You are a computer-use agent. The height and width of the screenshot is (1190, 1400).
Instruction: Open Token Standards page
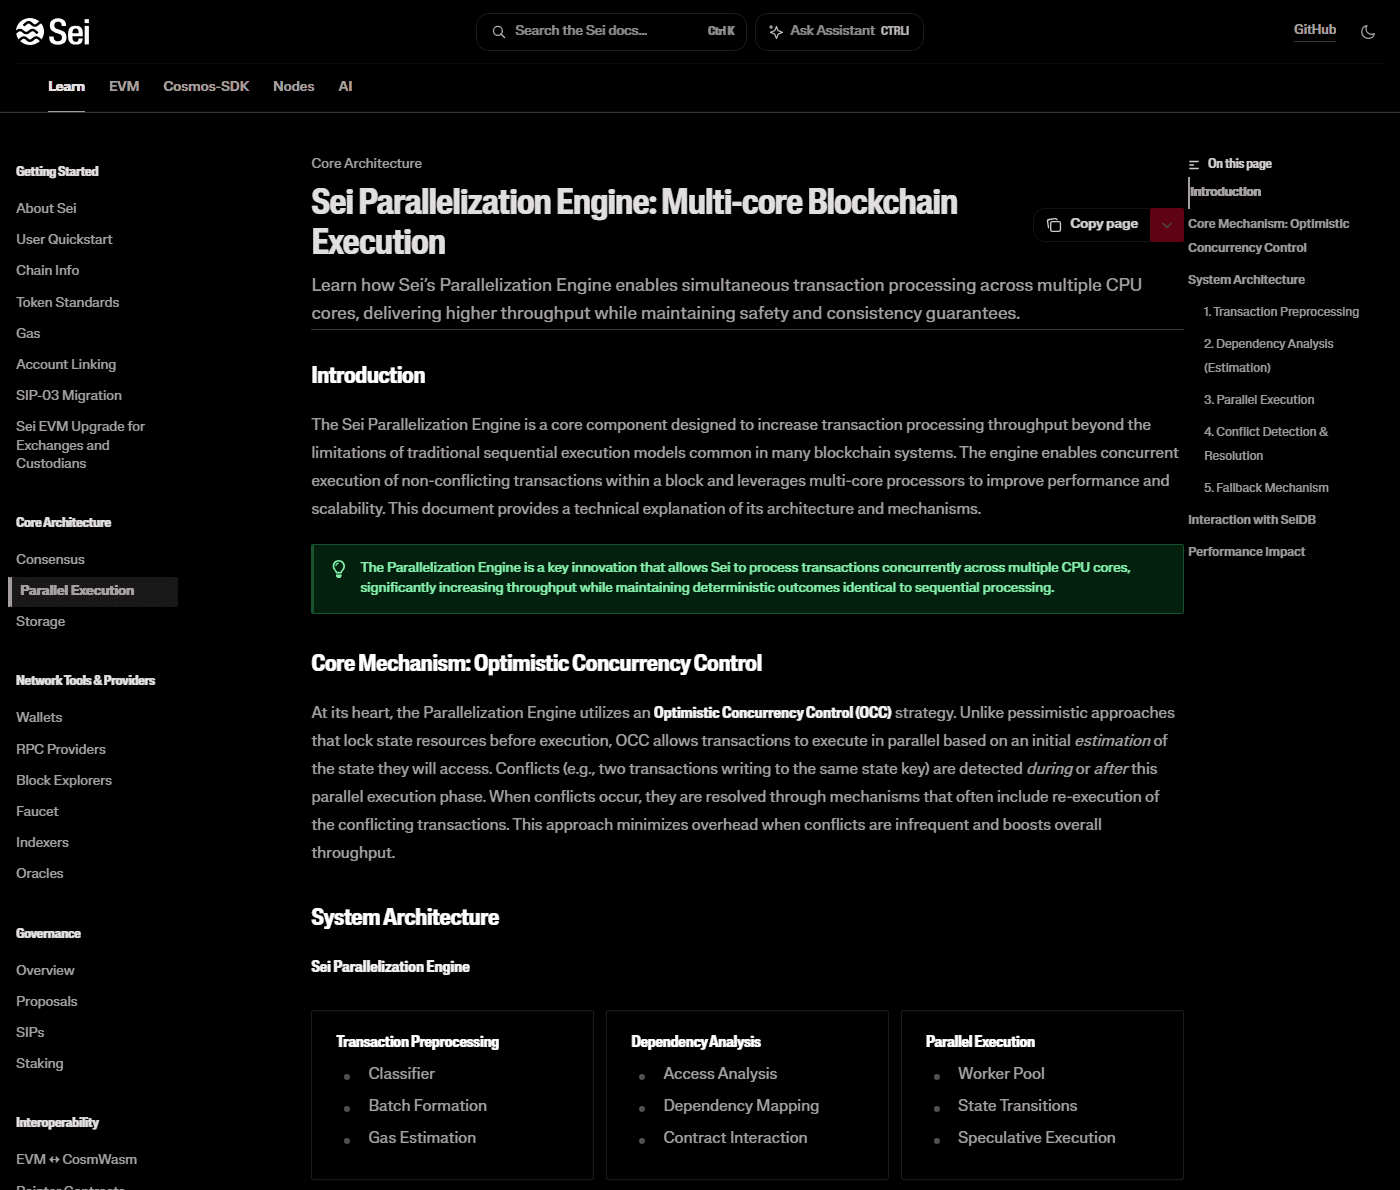pyautogui.click(x=67, y=302)
